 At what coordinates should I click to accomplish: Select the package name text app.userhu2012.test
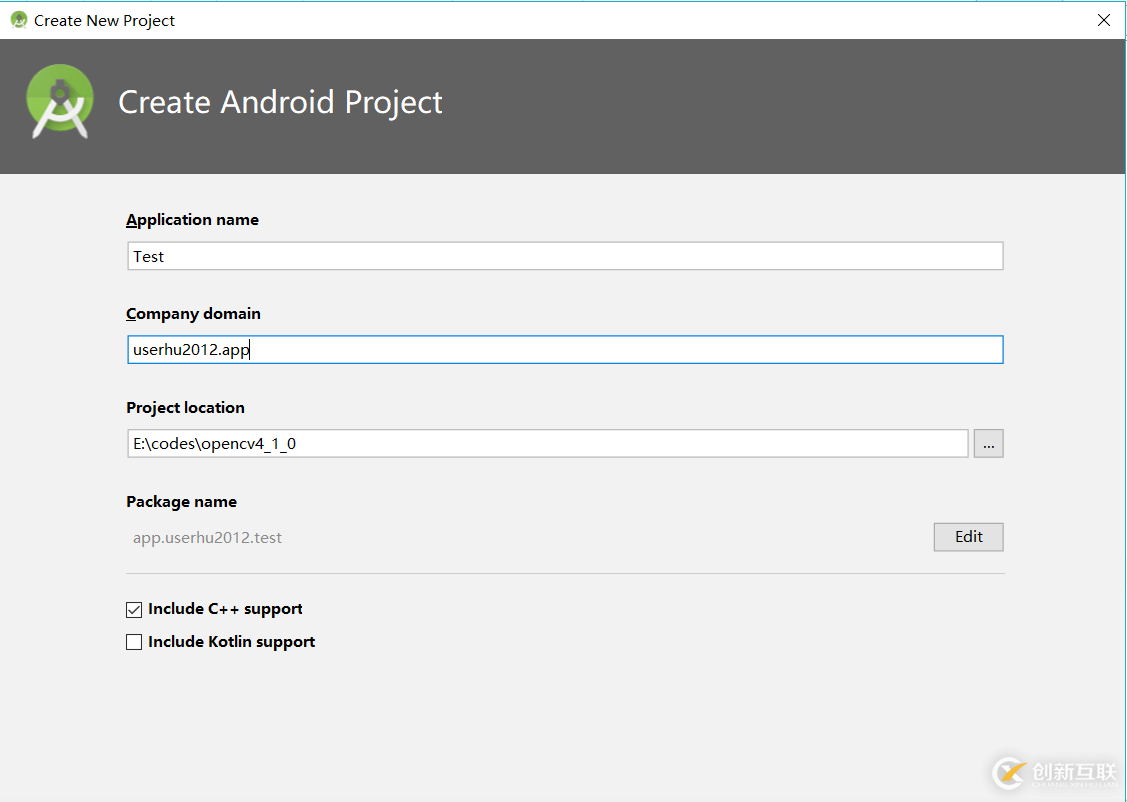tap(207, 537)
